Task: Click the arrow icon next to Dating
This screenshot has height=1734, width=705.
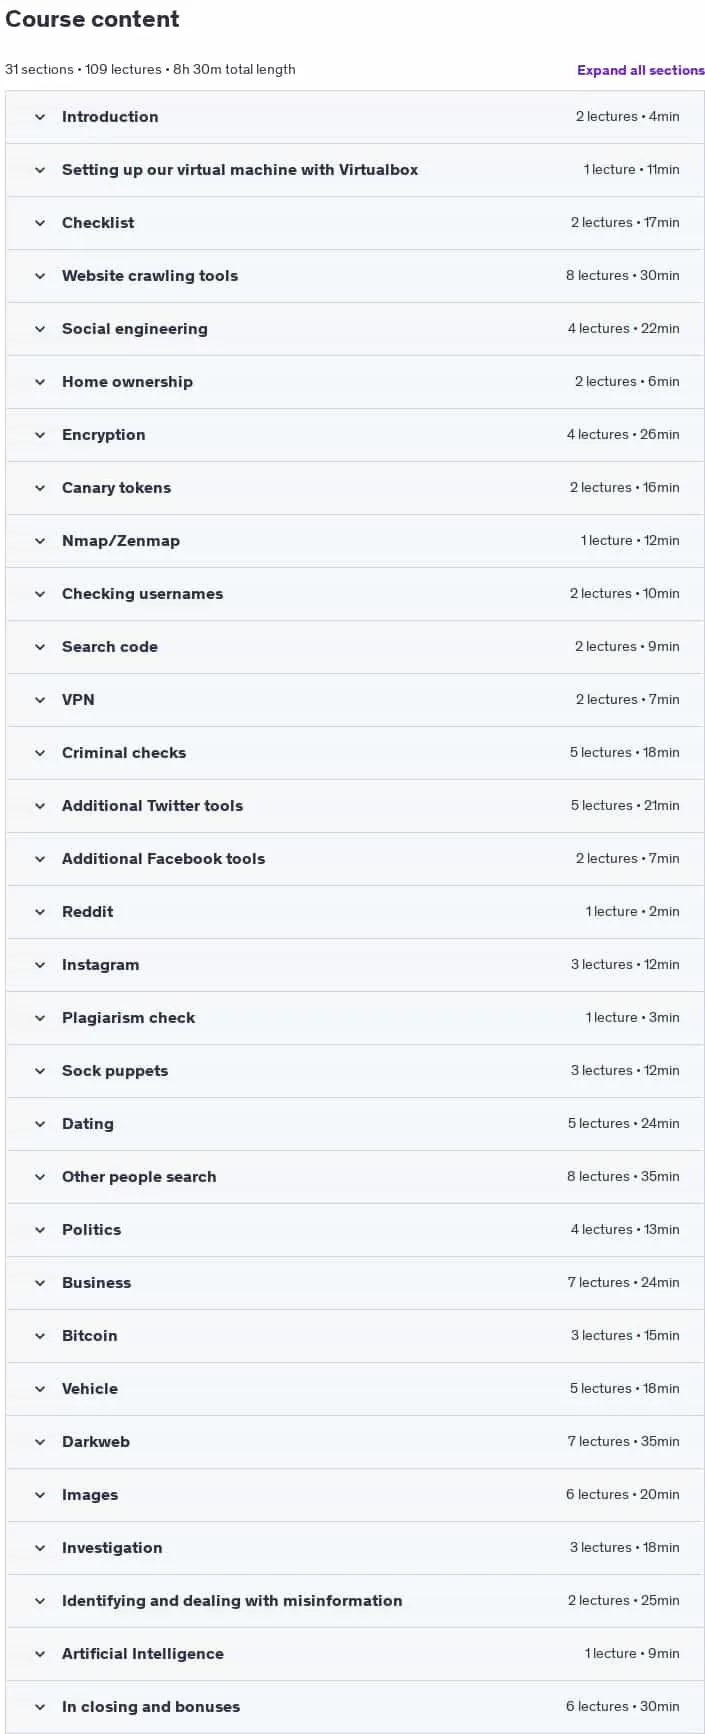Action: click(x=40, y=1124)
